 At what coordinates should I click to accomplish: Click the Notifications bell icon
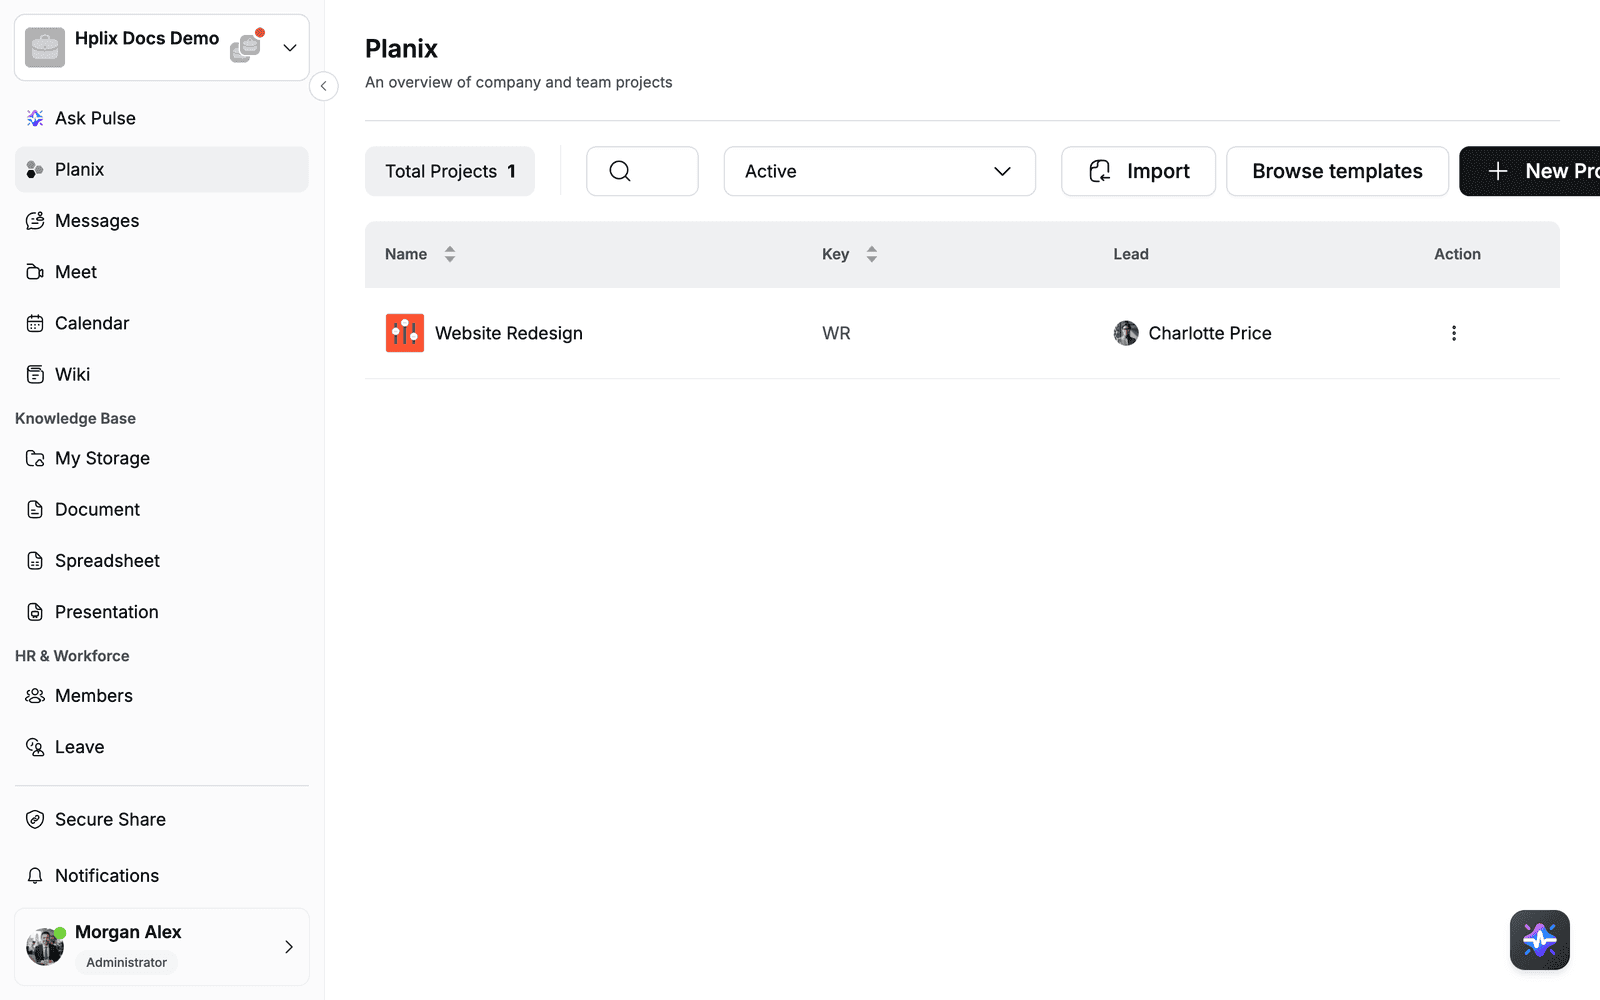pyautogui.click(x=35, y=876)
